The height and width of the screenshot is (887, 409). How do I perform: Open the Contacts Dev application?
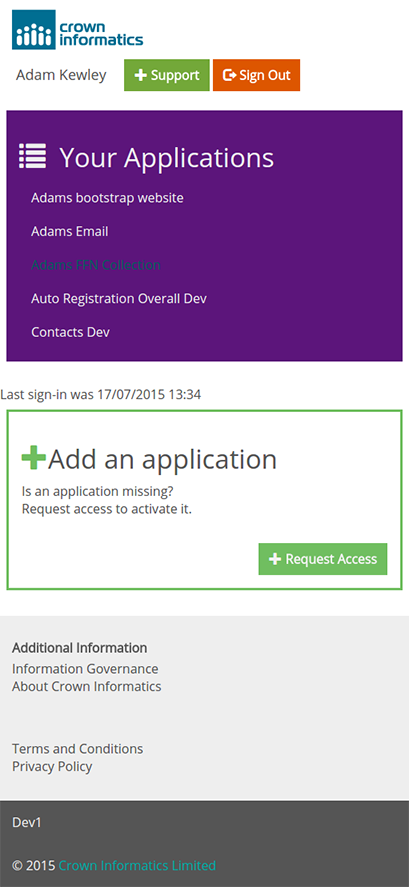pos(70,331)
